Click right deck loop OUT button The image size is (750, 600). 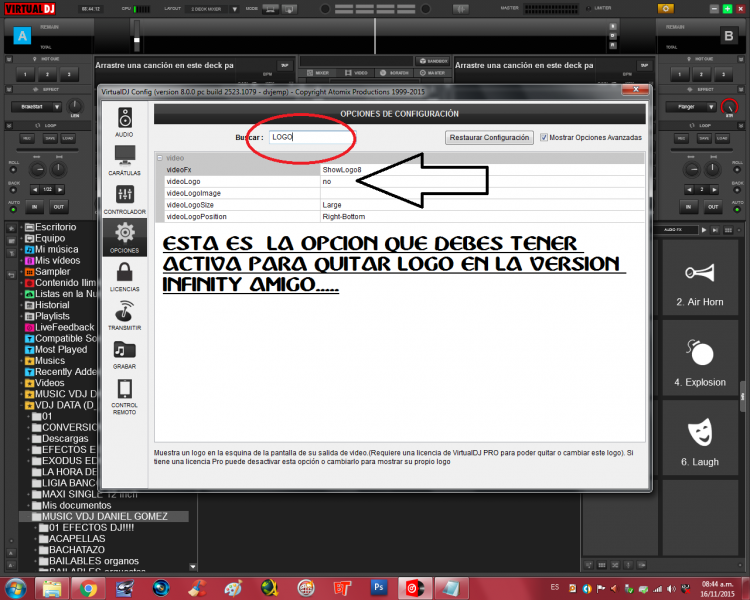pyautogui.click(x=713, y=207)
